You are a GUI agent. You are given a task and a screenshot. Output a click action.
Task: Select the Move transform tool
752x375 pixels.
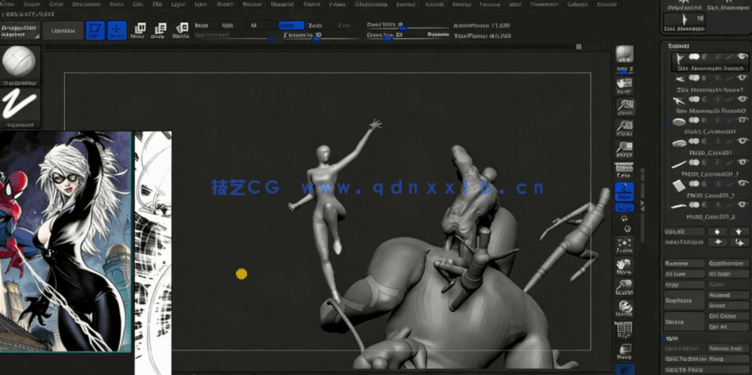click(138, 31)
